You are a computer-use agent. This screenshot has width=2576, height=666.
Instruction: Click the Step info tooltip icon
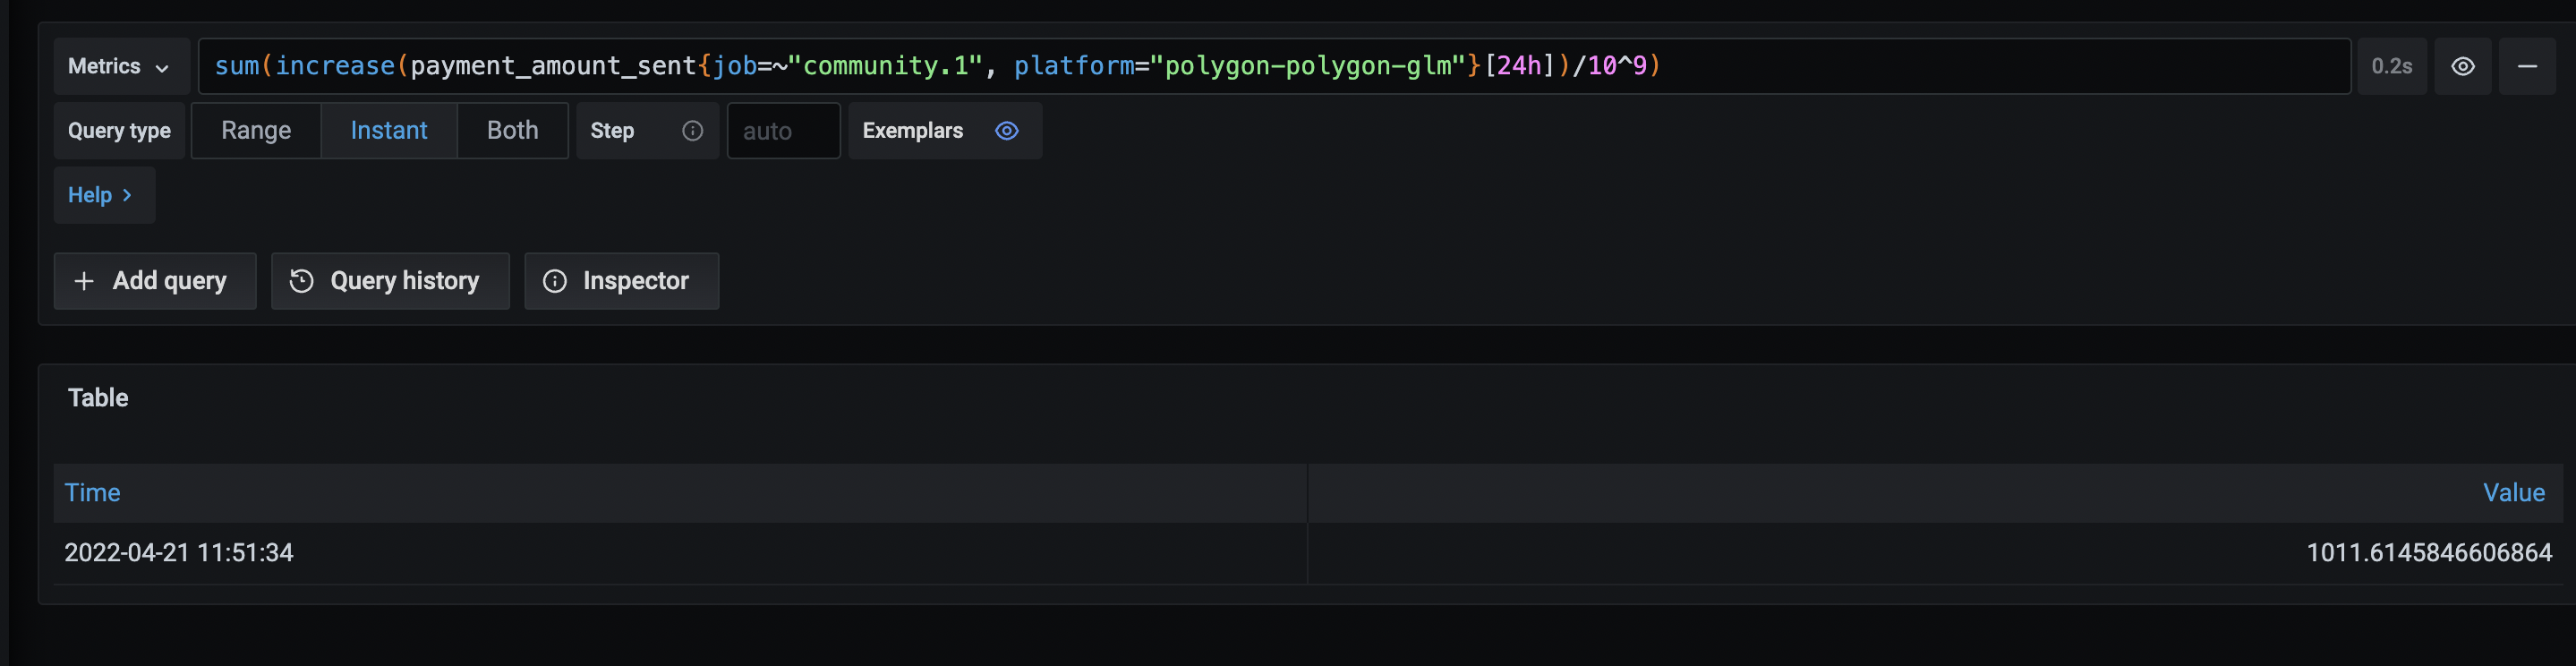[692, 130]
